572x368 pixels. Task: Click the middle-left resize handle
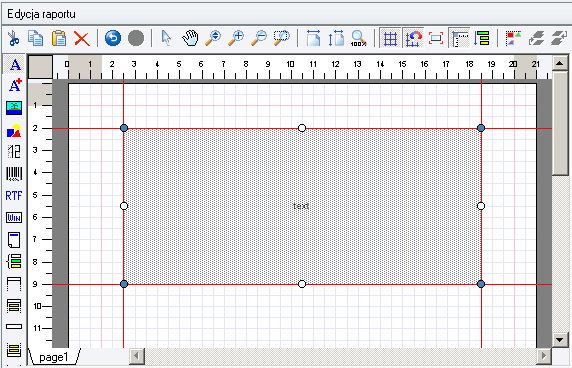pyautogui.click(x=124, y=206)
